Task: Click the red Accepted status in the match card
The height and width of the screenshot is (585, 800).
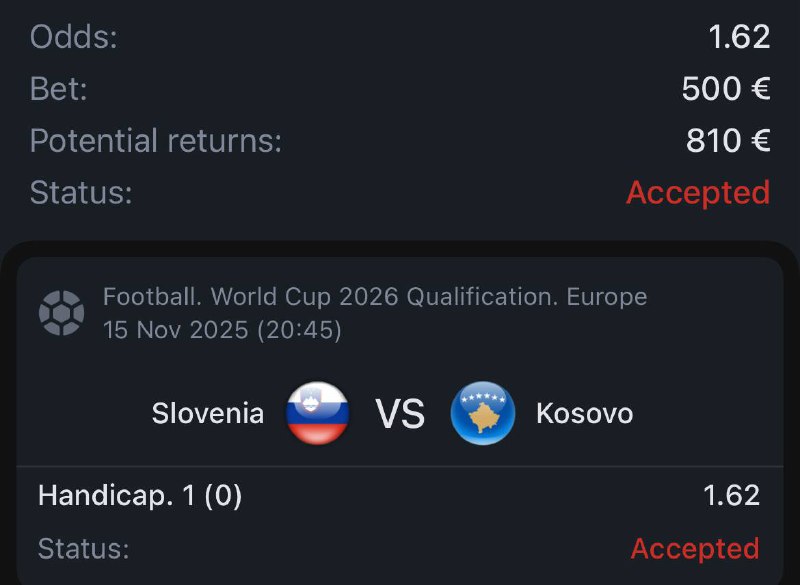Action: [694, 548]
